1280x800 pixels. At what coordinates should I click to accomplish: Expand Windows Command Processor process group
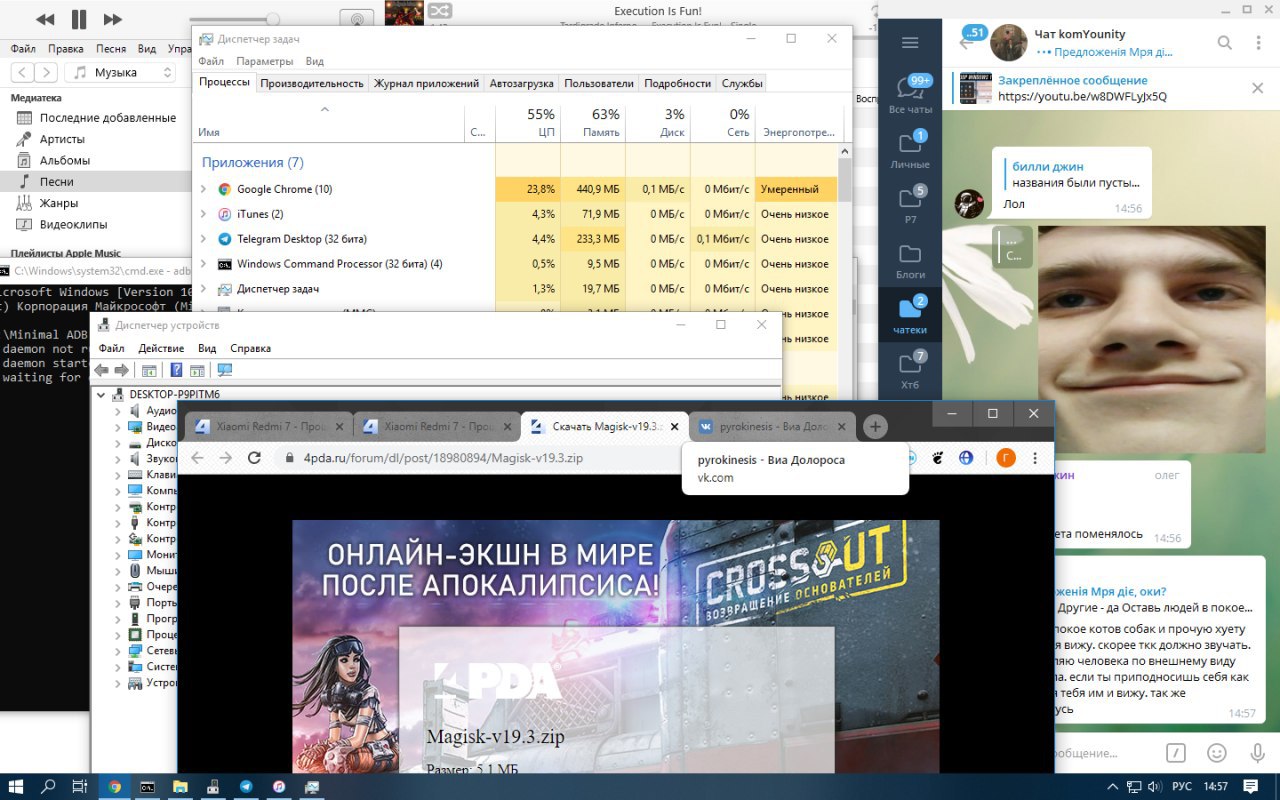click(204, 264)
